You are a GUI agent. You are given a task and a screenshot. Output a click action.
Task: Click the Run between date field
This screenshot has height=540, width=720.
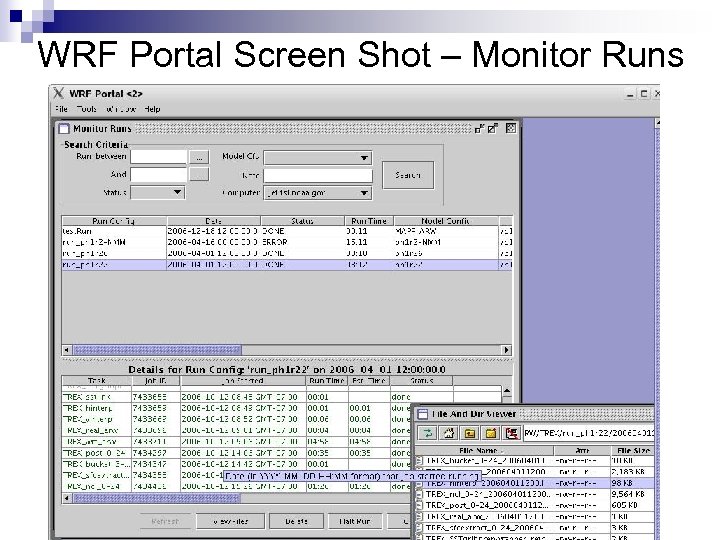159,157
